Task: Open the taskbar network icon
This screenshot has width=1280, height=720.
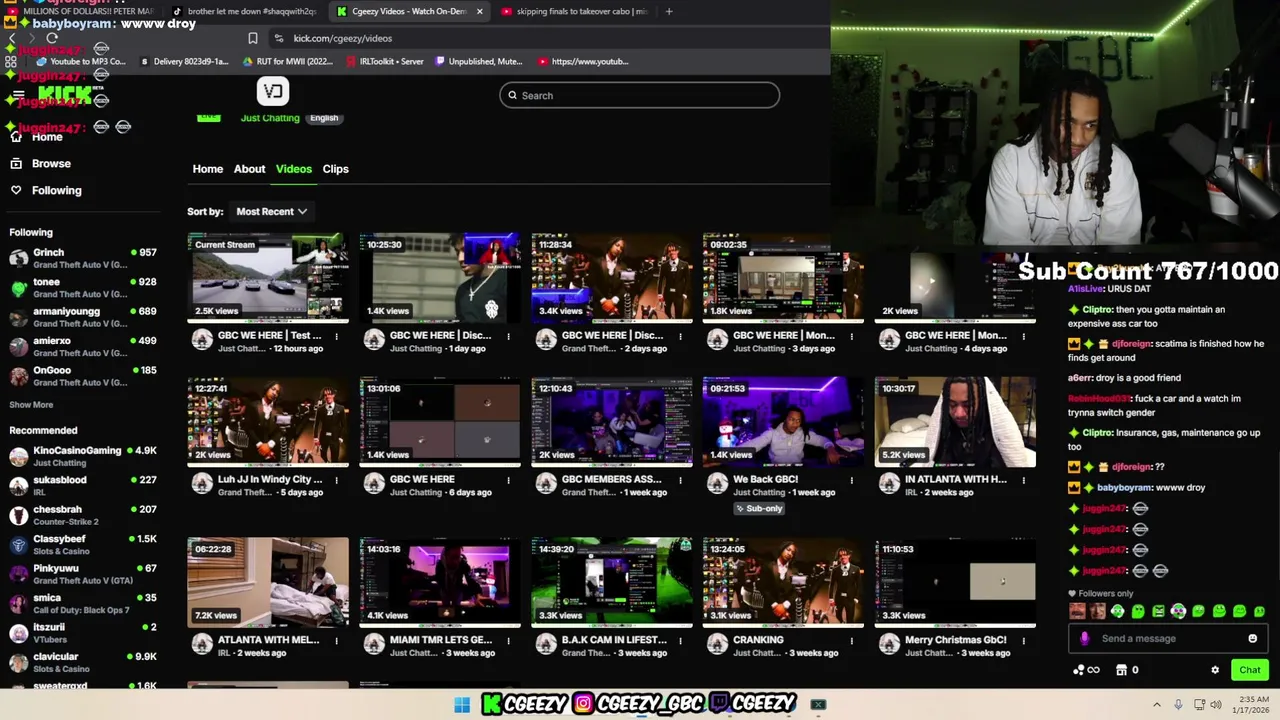Action: (x=1199, y=705)
